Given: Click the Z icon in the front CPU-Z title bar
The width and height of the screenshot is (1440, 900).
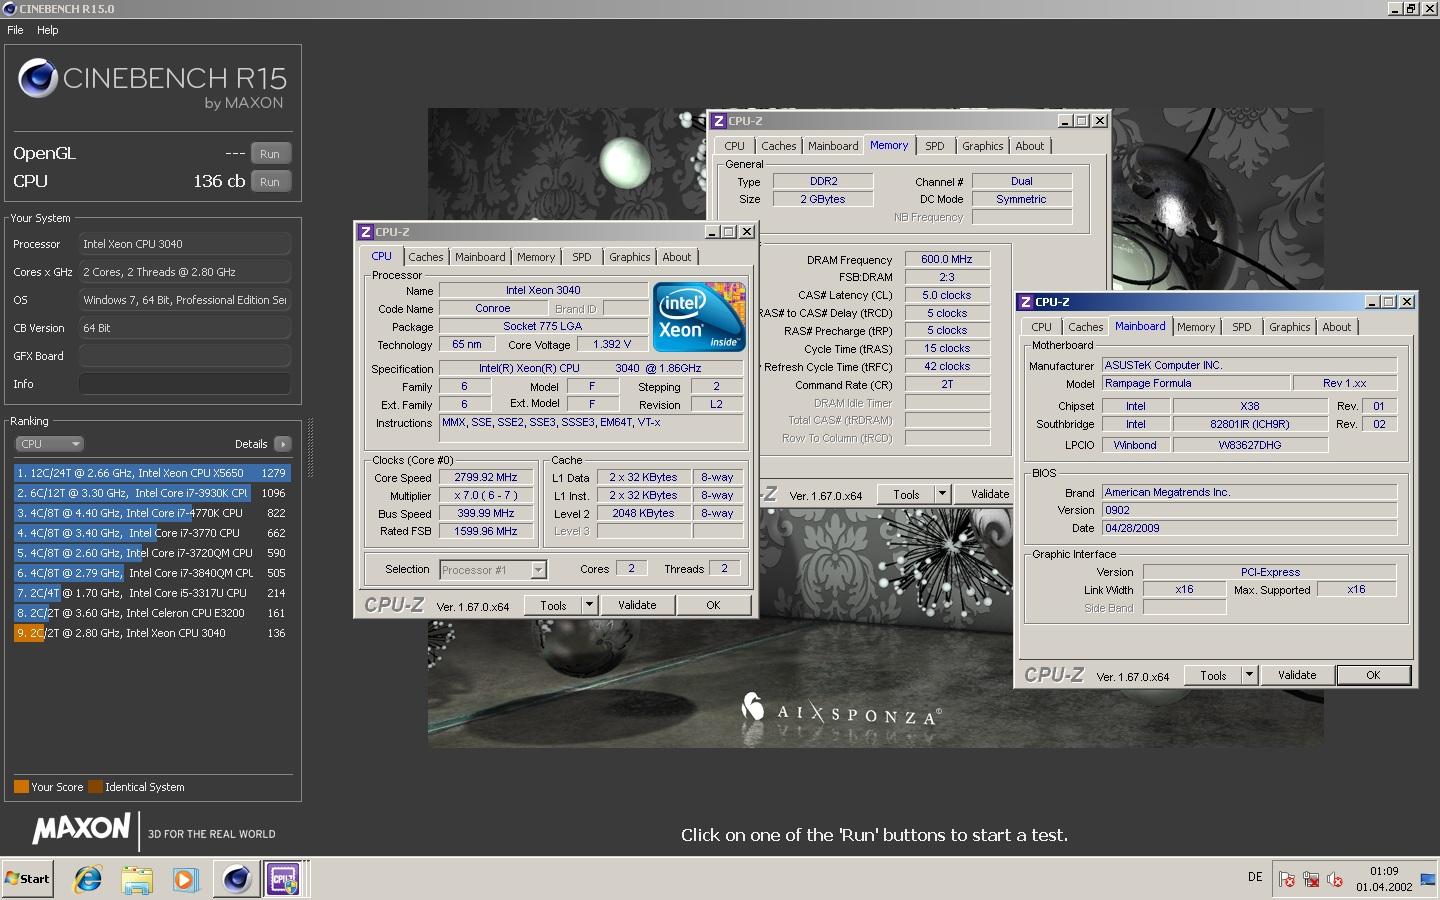Looking at the screenshot, I should (366, 232).
